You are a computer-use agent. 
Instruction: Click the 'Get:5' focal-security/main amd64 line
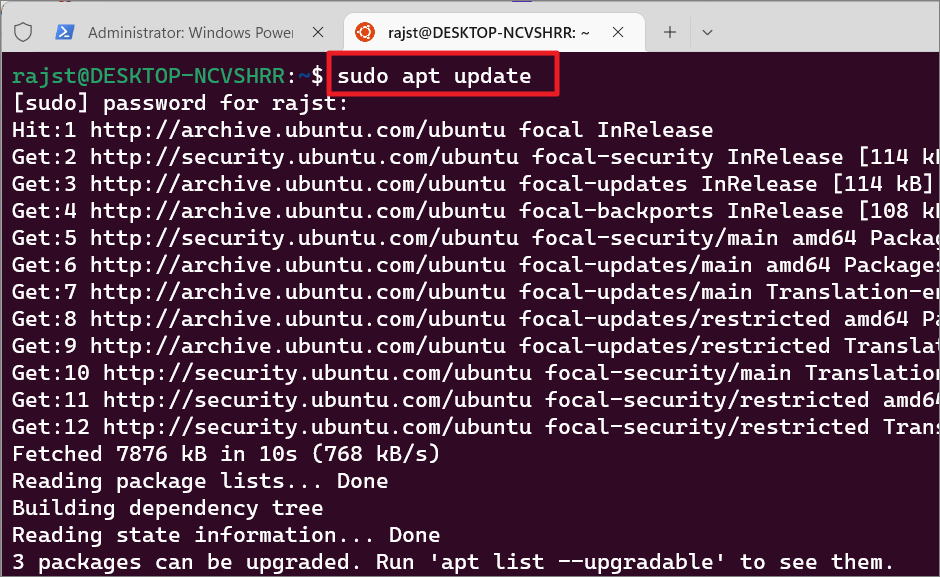475,238
